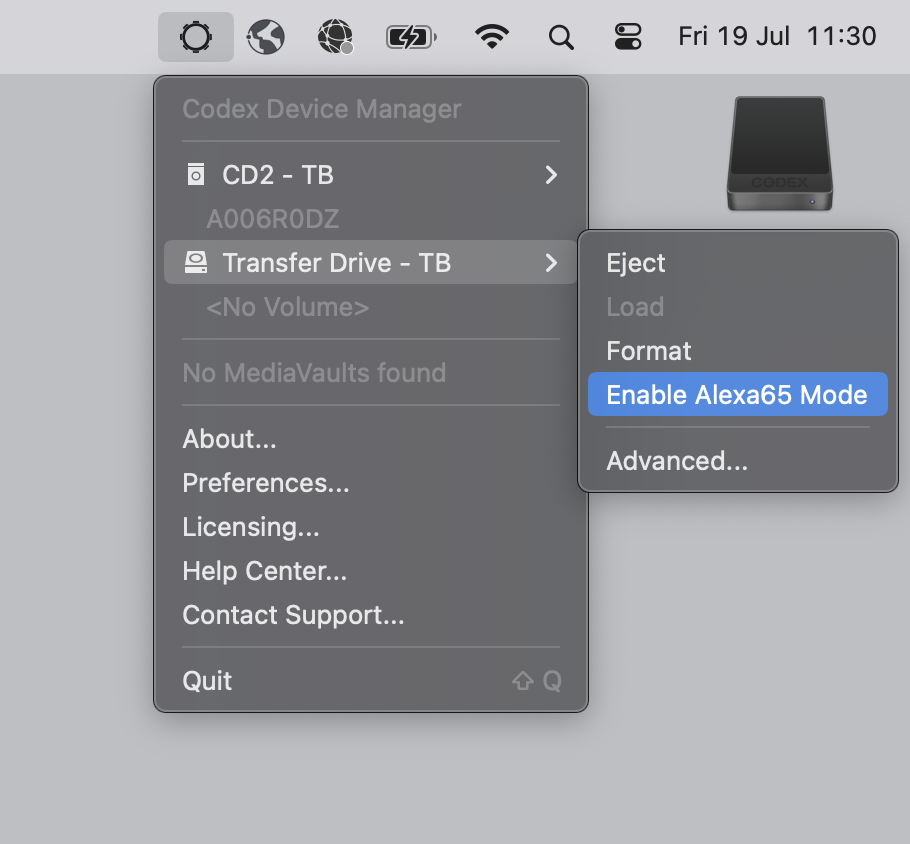Image resolution: width=910 pixels, height=844 pixels.
Task: Select the Codex drive on the desktop
Action: [778, 153]
